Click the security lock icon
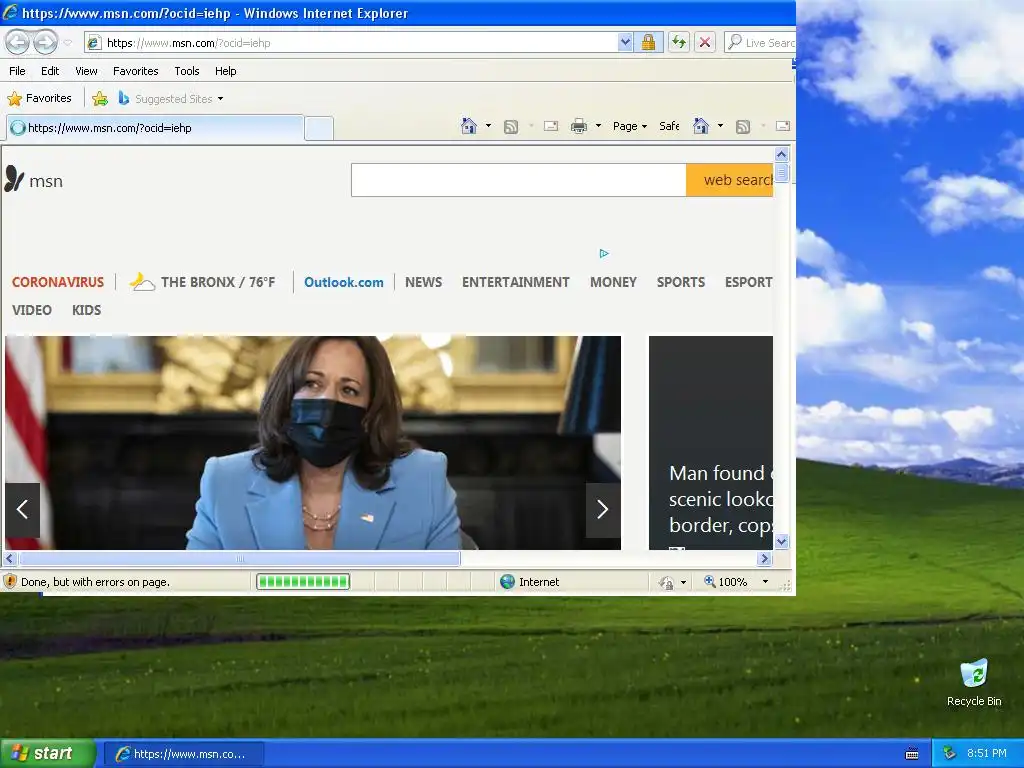1024x768 pixels. 648,43
